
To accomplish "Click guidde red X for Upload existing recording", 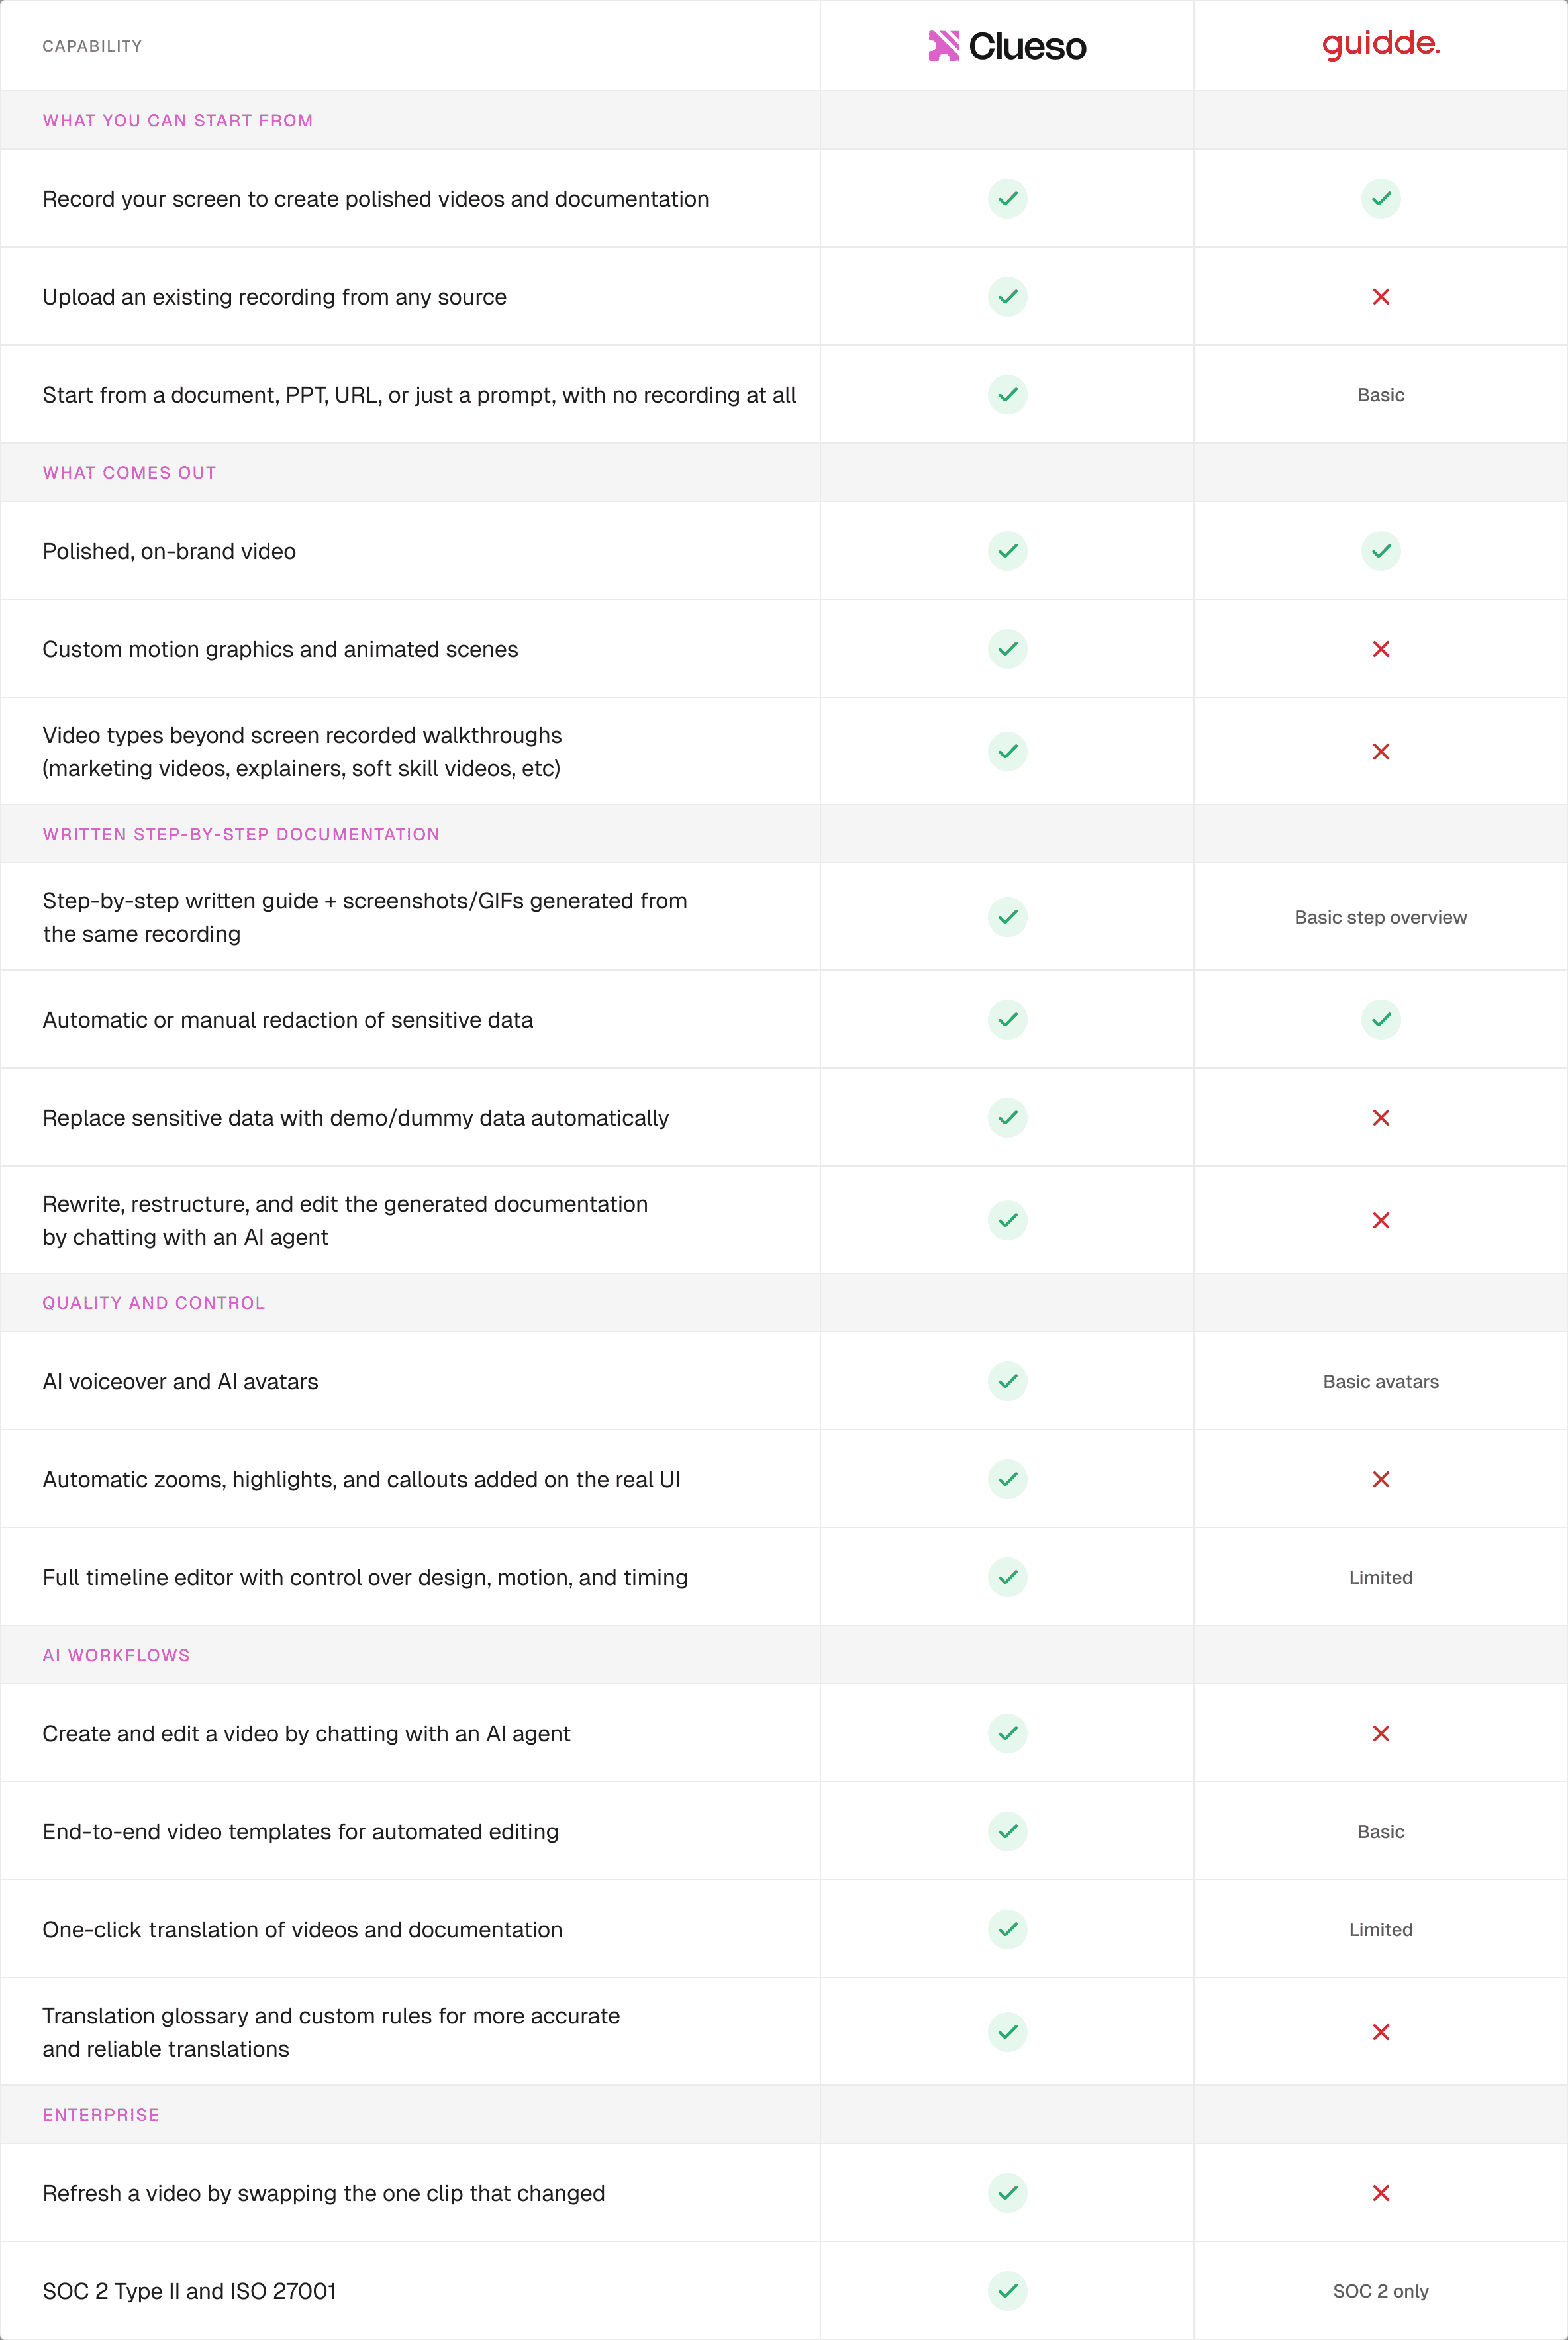I will pyautogui.click(x=1380, y=297).
